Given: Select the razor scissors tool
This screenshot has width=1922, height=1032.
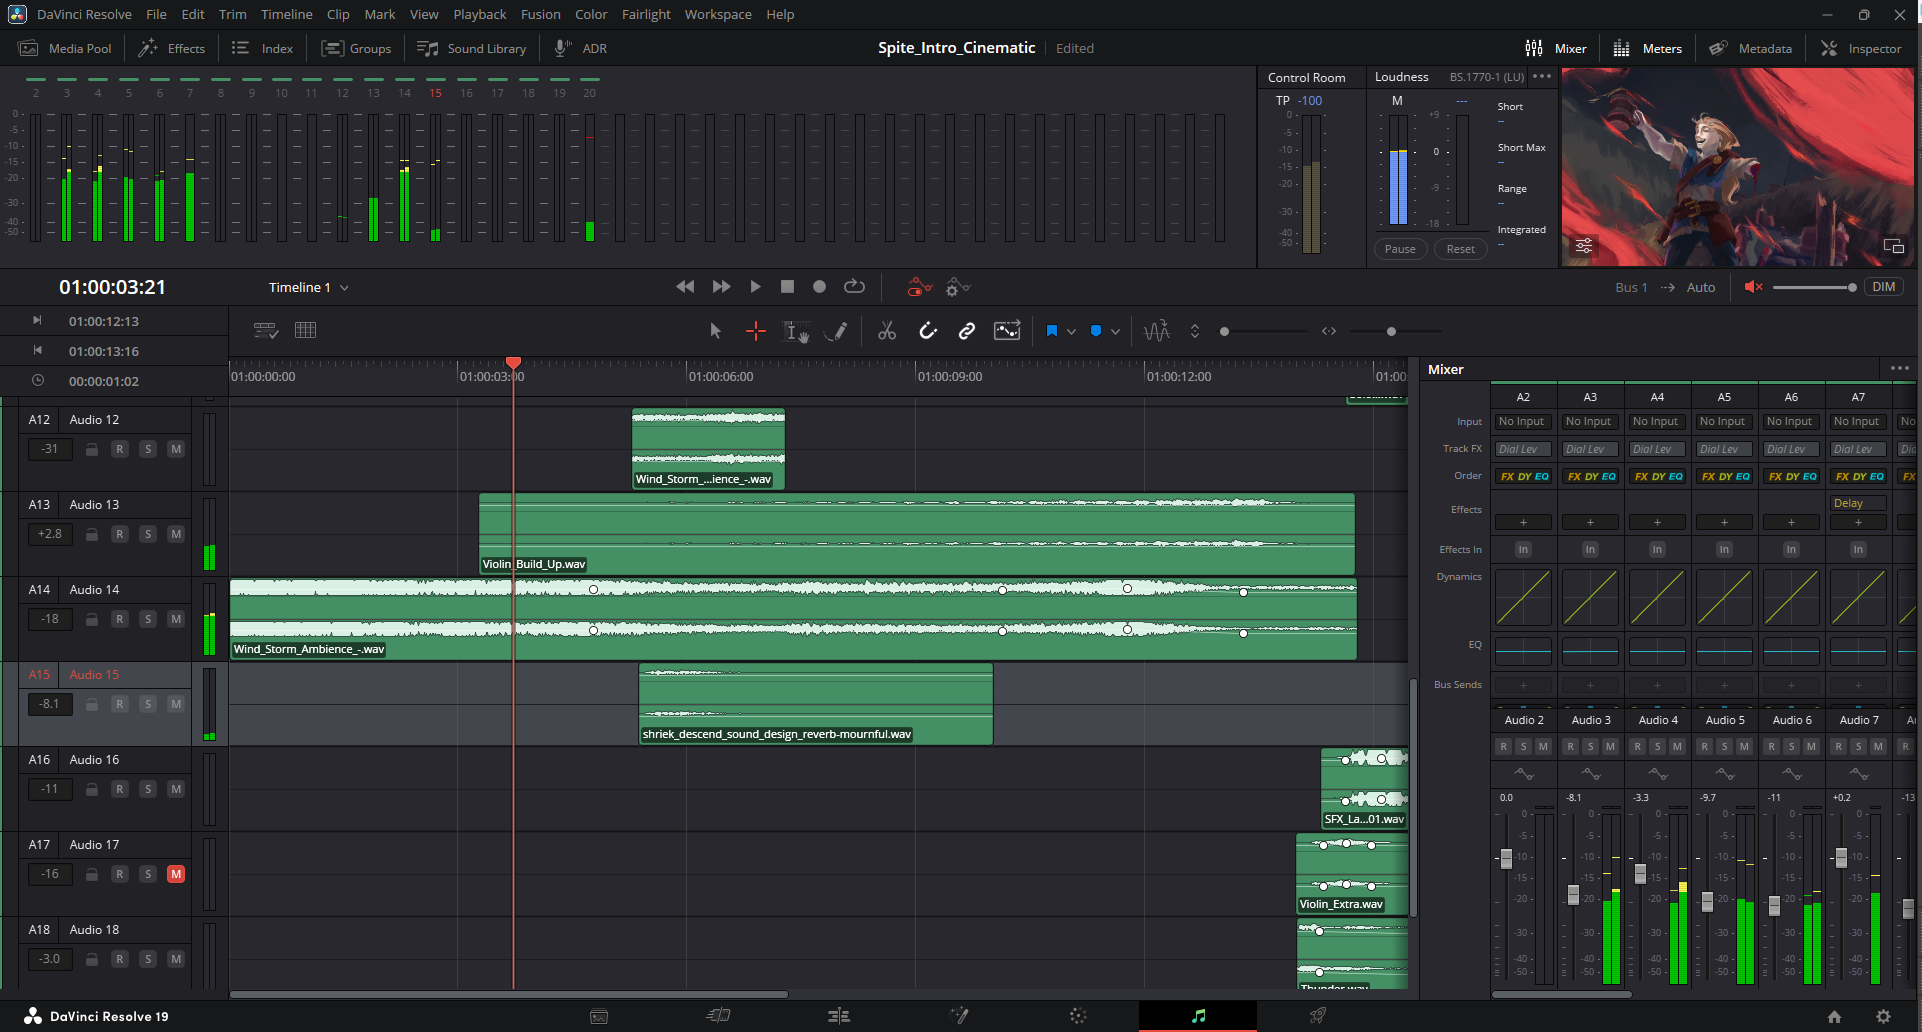Looking at the screenshot, I should coord(886,331).
